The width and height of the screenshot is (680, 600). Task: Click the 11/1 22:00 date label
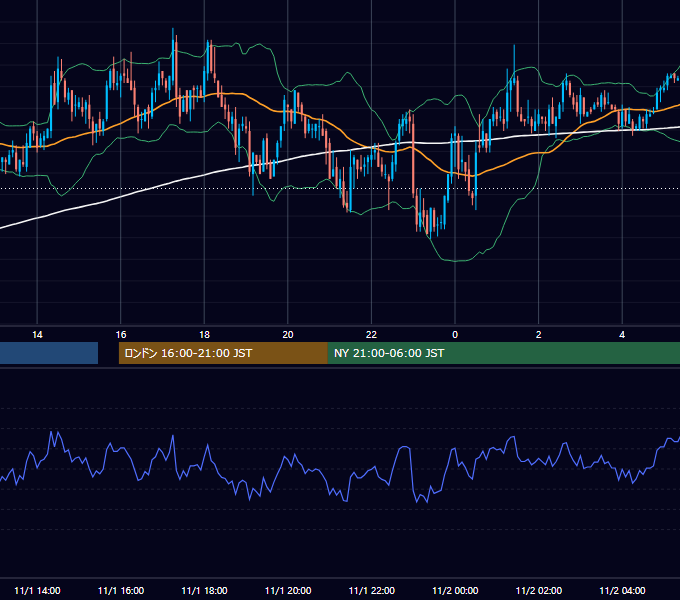click(x=372, y=590)
